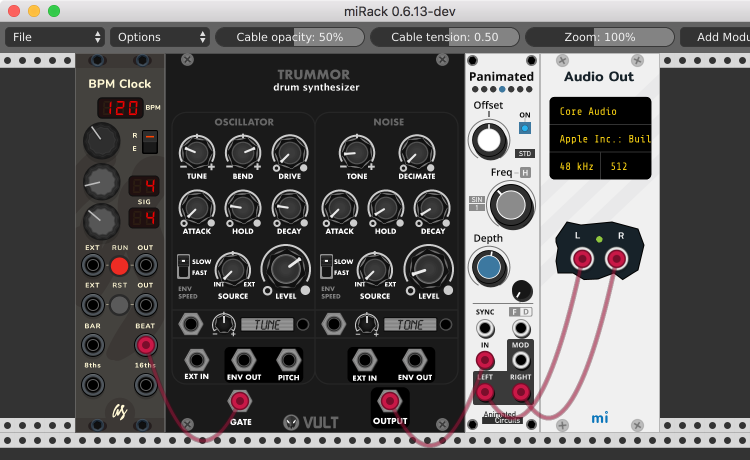Click the BPM Clock RST button

[x=119, y=305]
